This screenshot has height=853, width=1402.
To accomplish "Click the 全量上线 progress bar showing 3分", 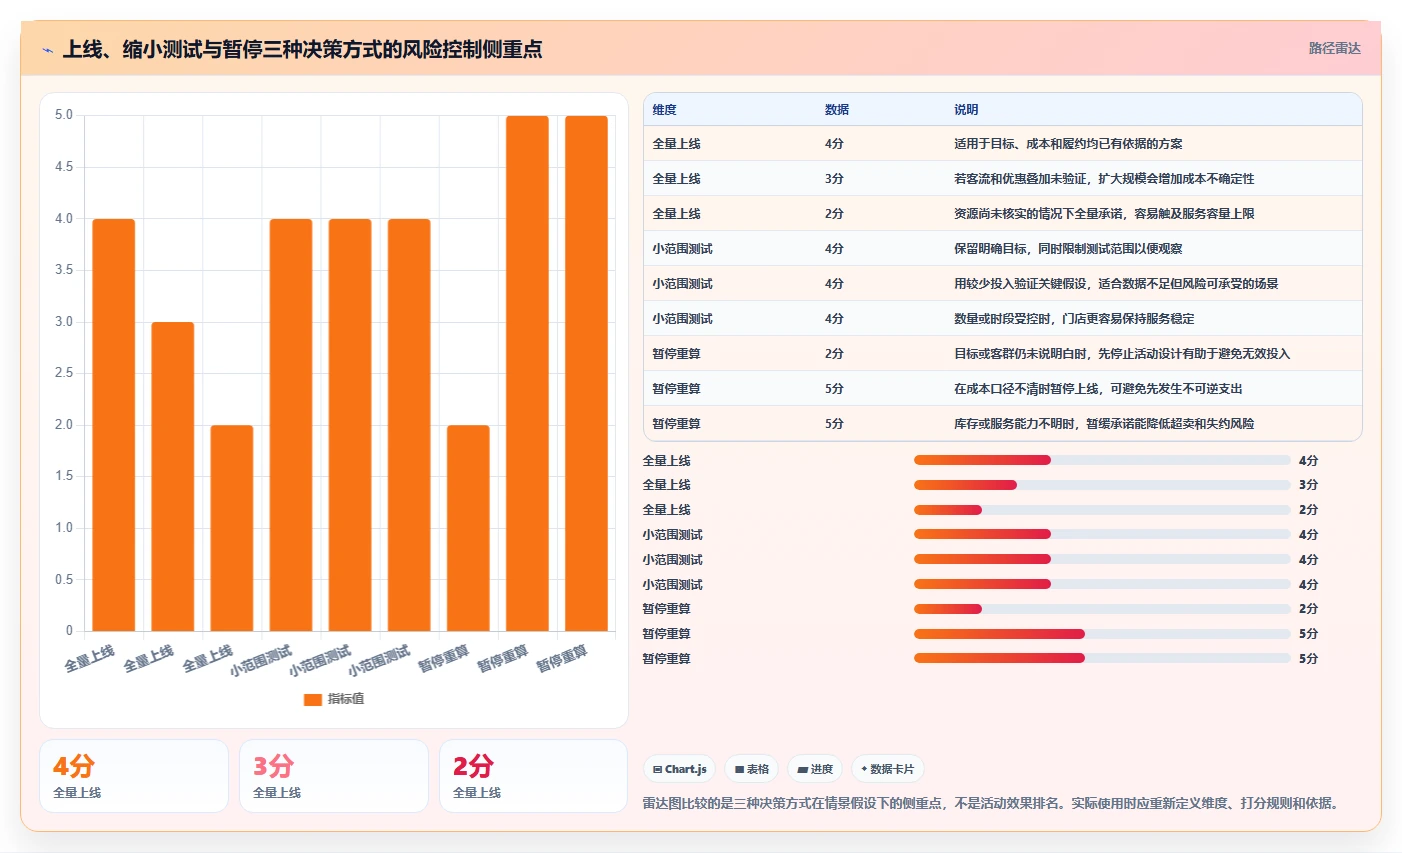I will [1102, 485].
